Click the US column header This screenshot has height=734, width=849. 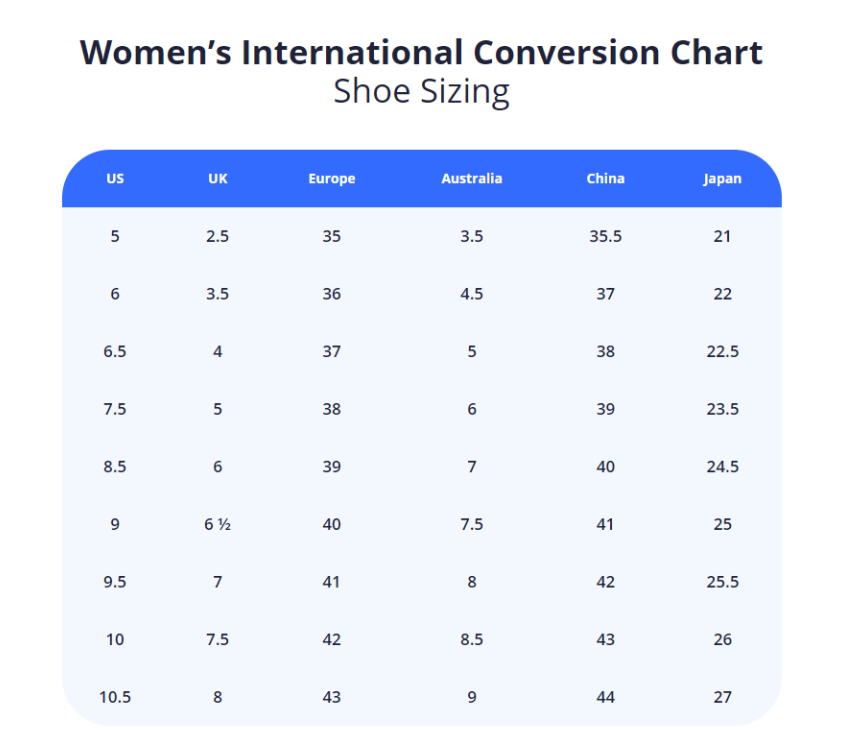click(115, 179)
